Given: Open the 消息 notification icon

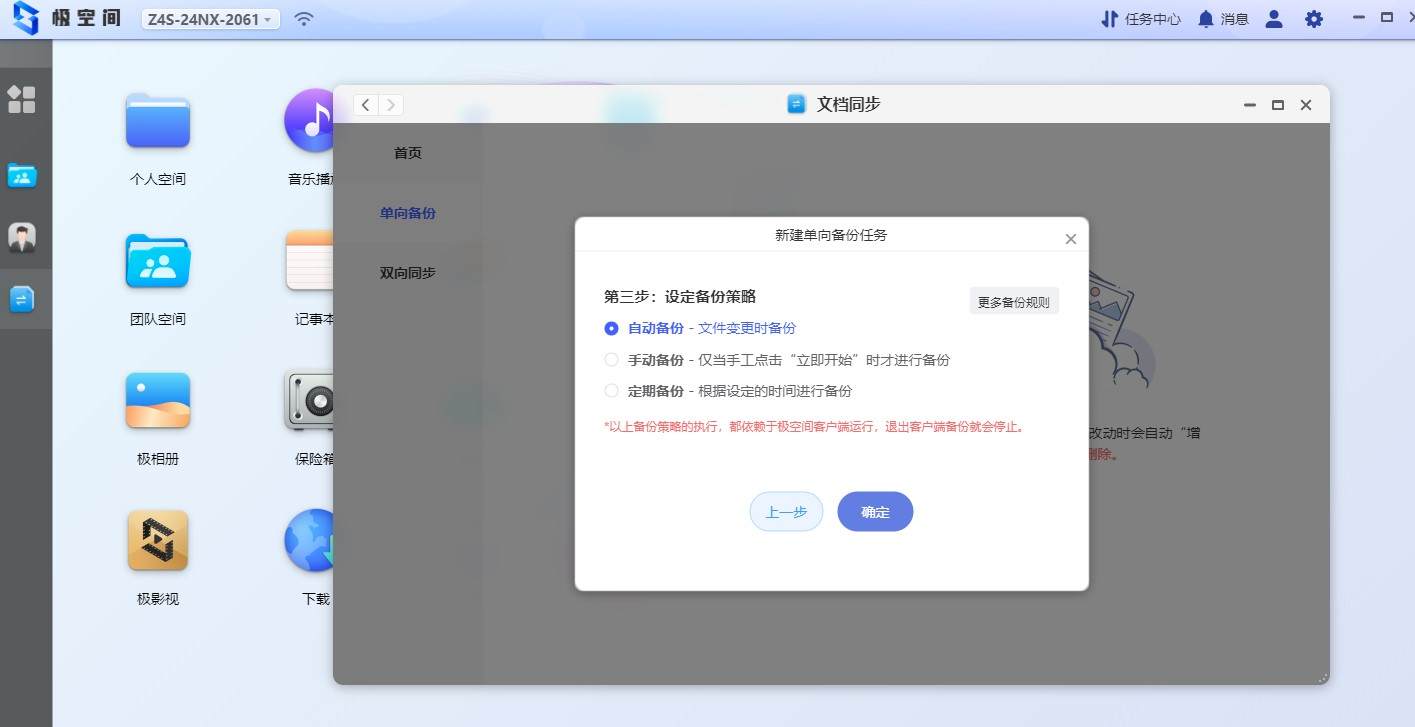Looking at the screenshot, I should (x=1222, y=18).
